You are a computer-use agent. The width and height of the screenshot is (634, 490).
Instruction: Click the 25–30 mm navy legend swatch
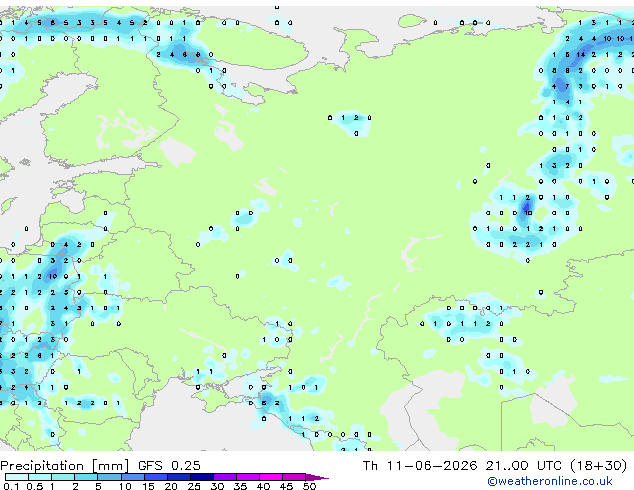pos(201,477)
